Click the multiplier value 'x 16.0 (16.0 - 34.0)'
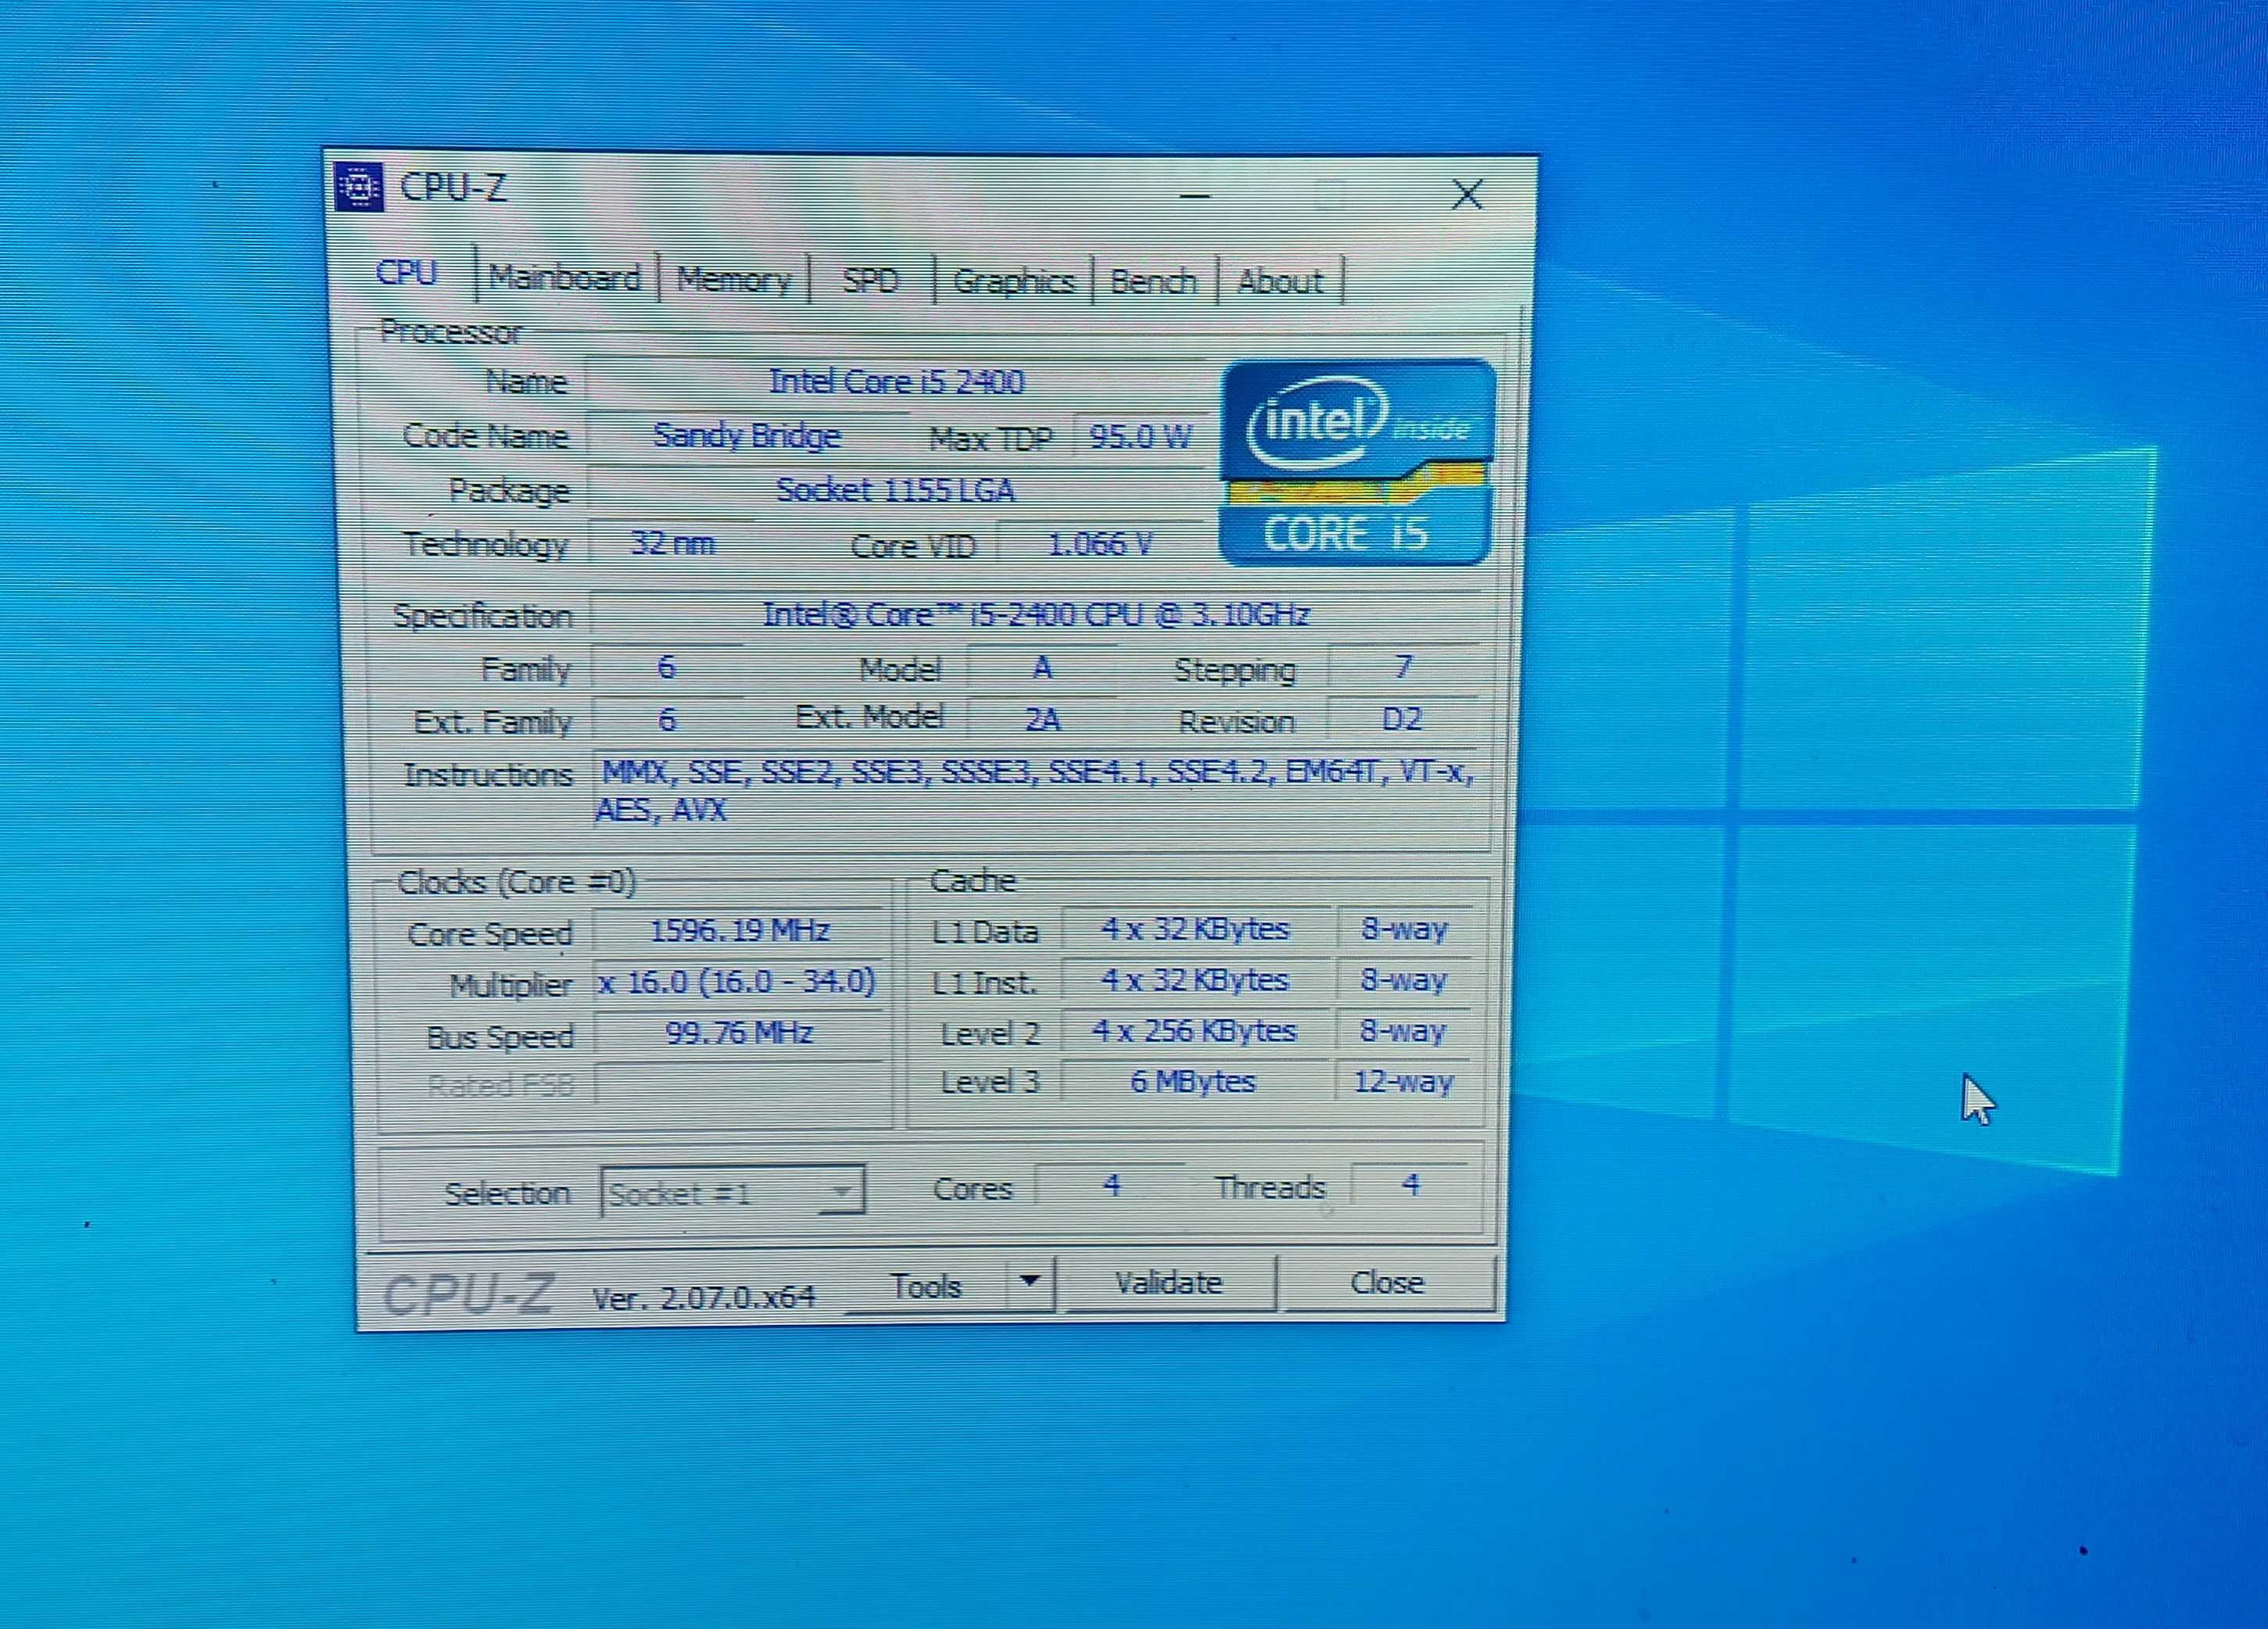 point(738,982)
